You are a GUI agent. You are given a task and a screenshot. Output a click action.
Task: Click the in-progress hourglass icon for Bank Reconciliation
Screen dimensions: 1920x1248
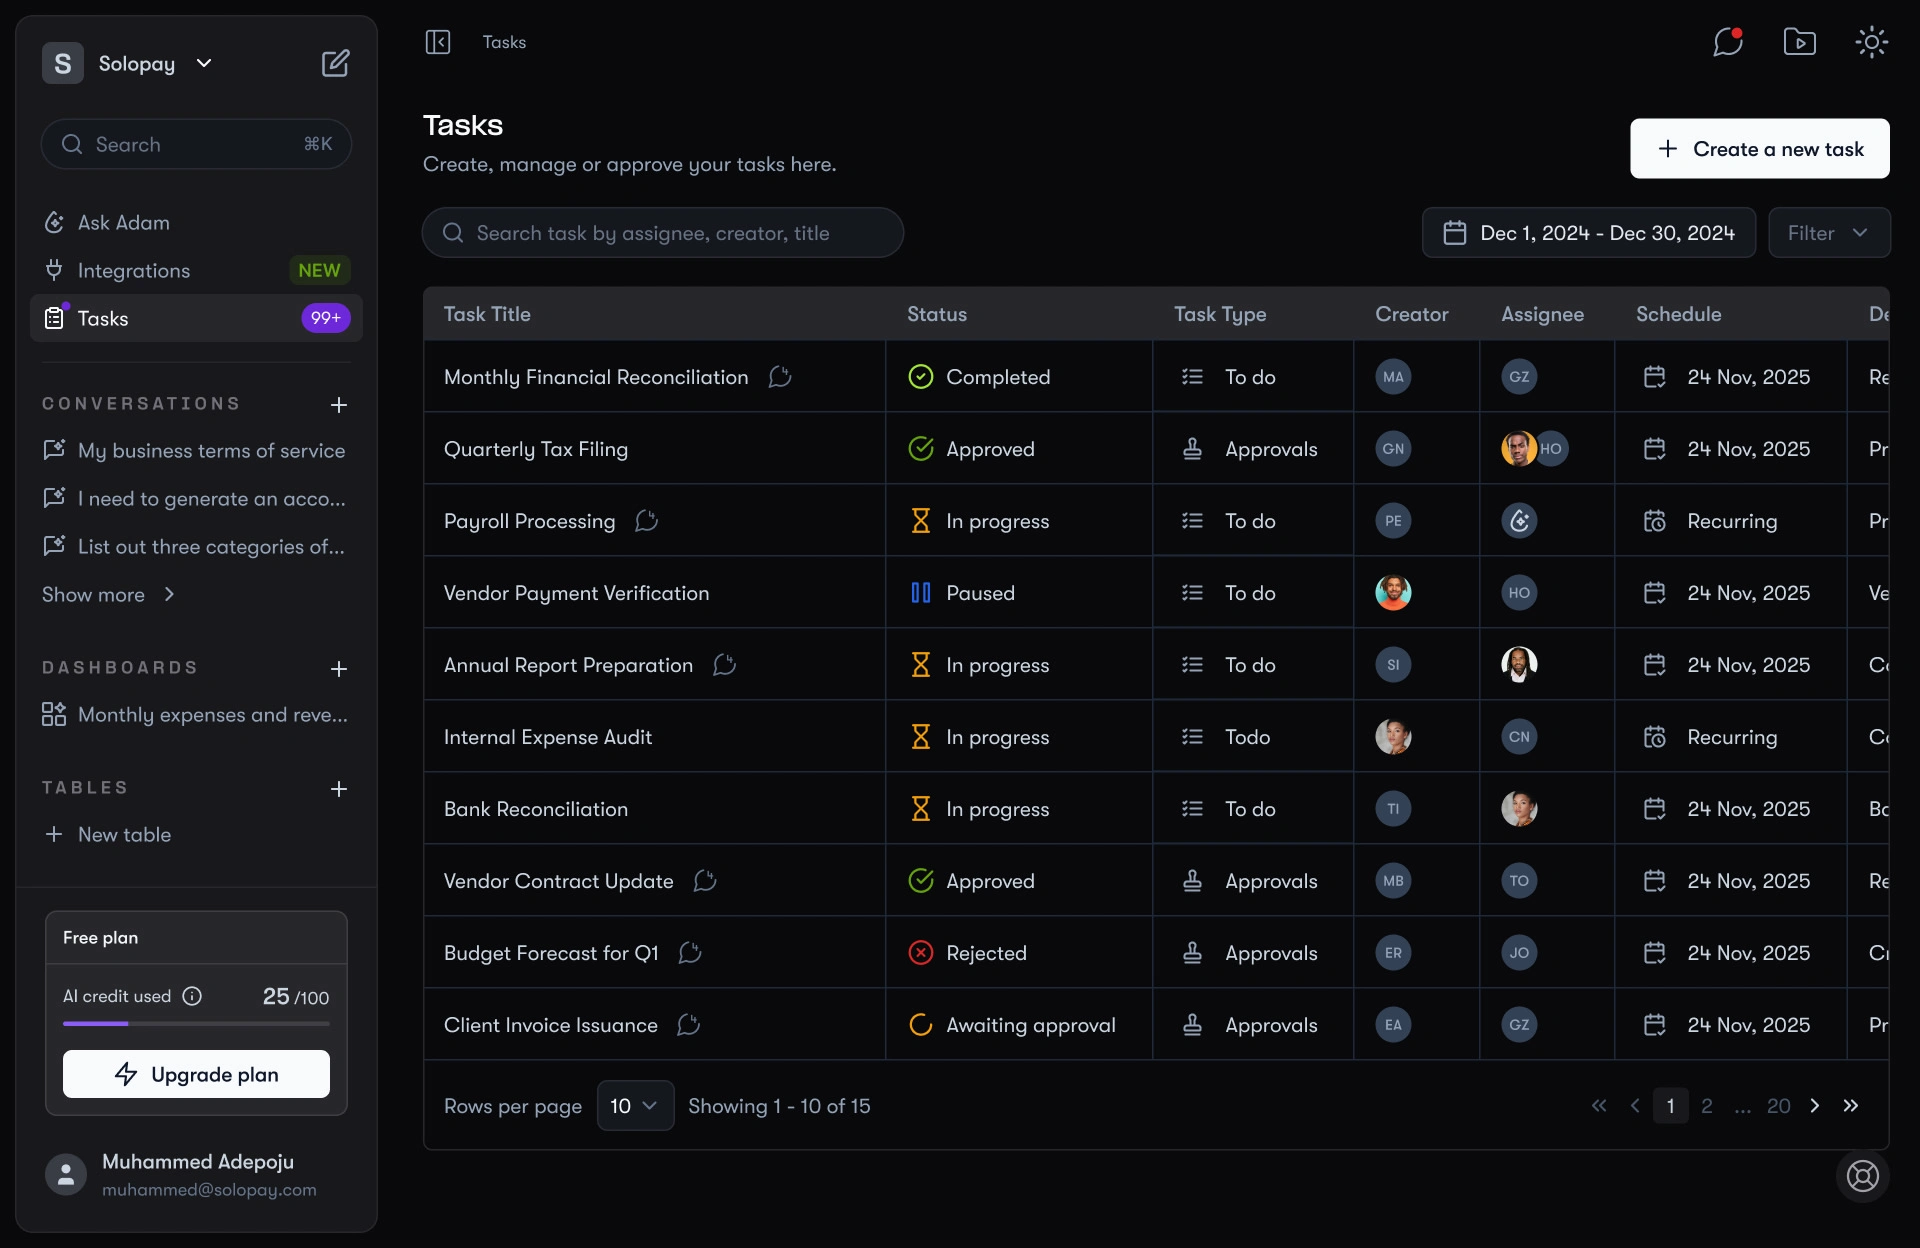point(921,808)
